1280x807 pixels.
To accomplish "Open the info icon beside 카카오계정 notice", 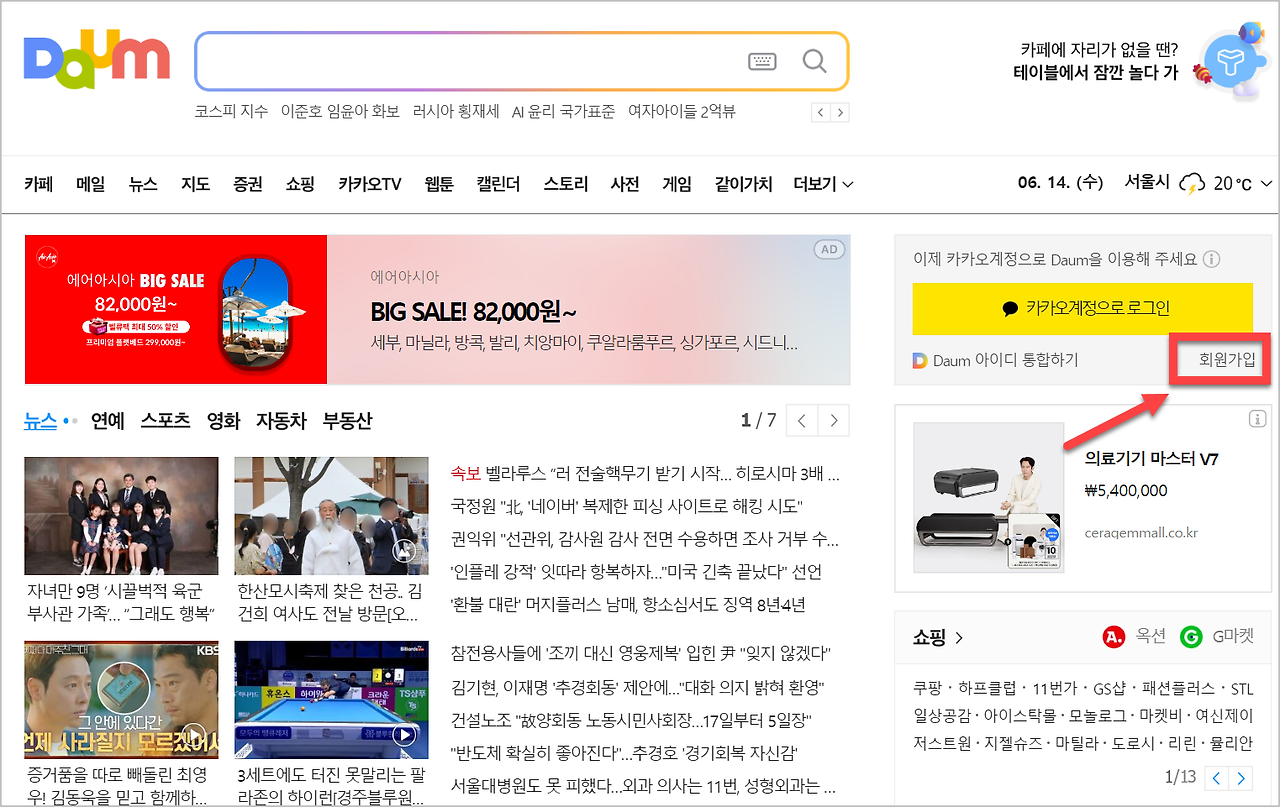I will 1211,260.
